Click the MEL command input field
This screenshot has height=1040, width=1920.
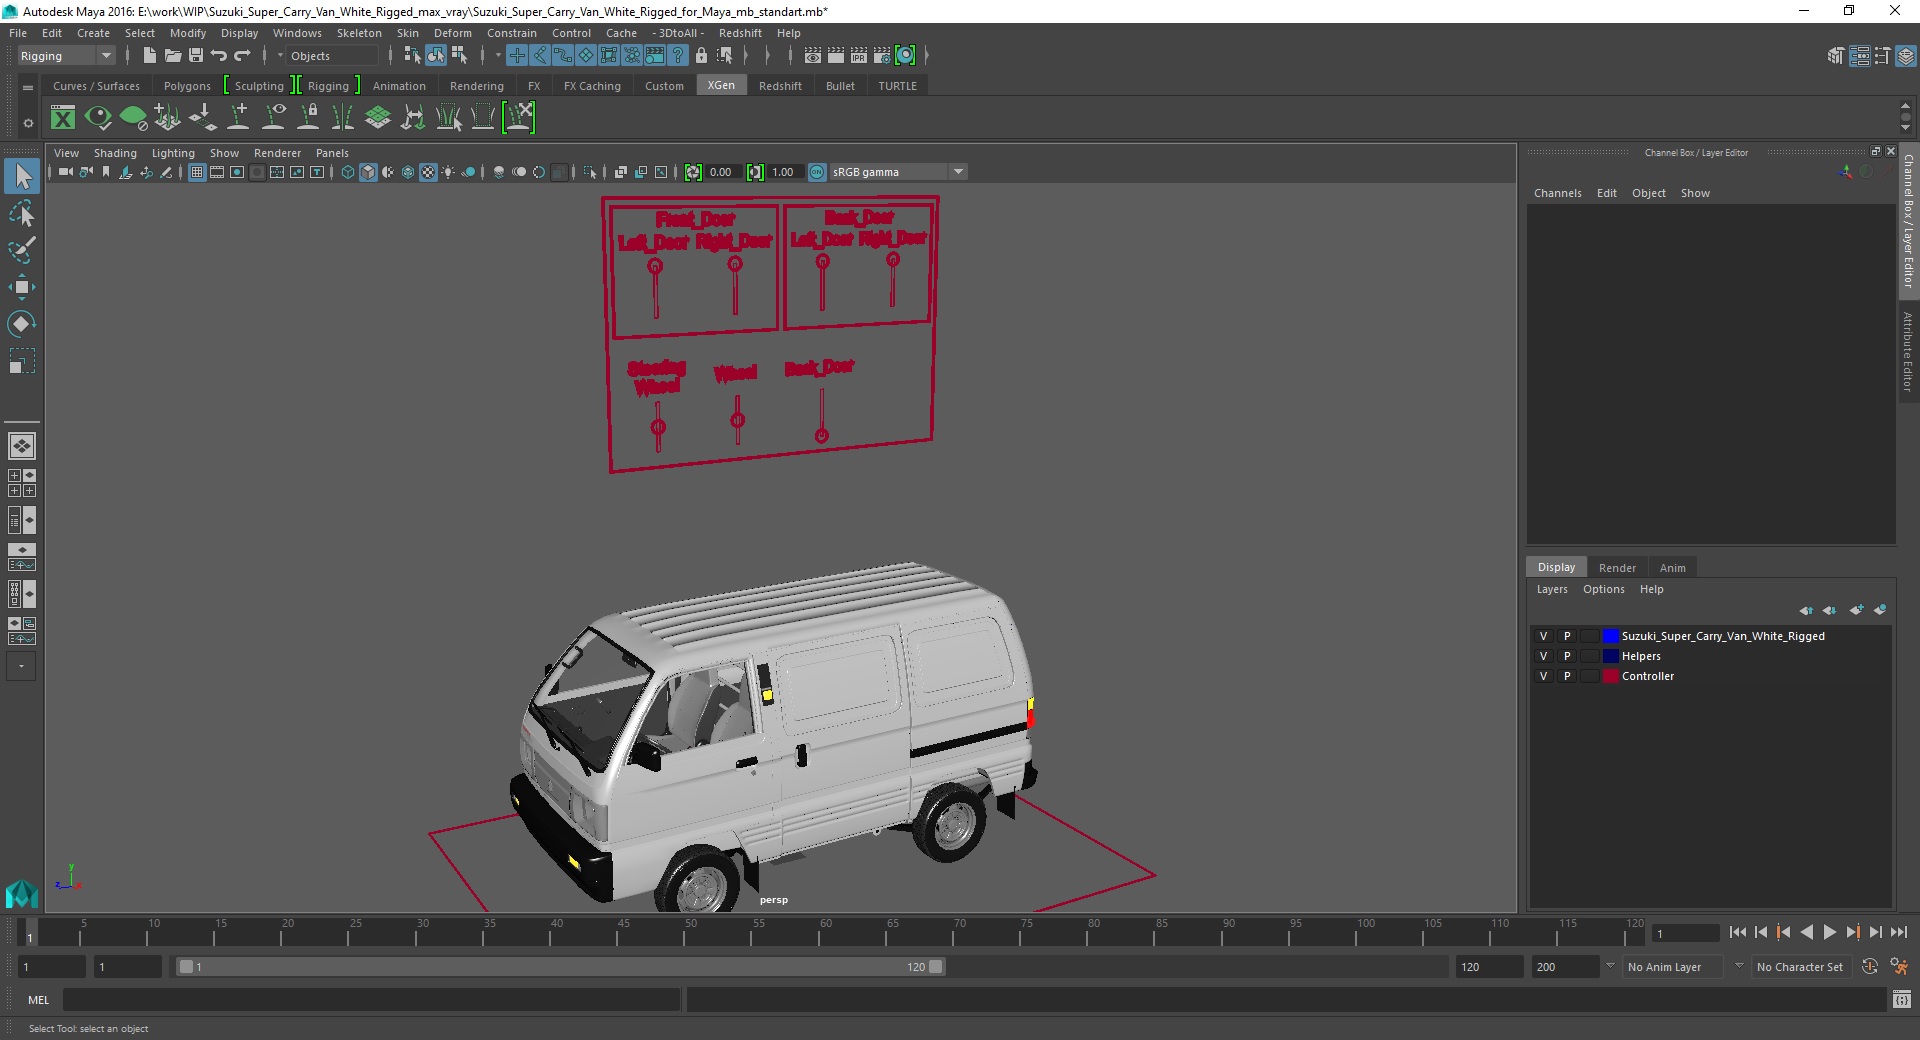371,999
